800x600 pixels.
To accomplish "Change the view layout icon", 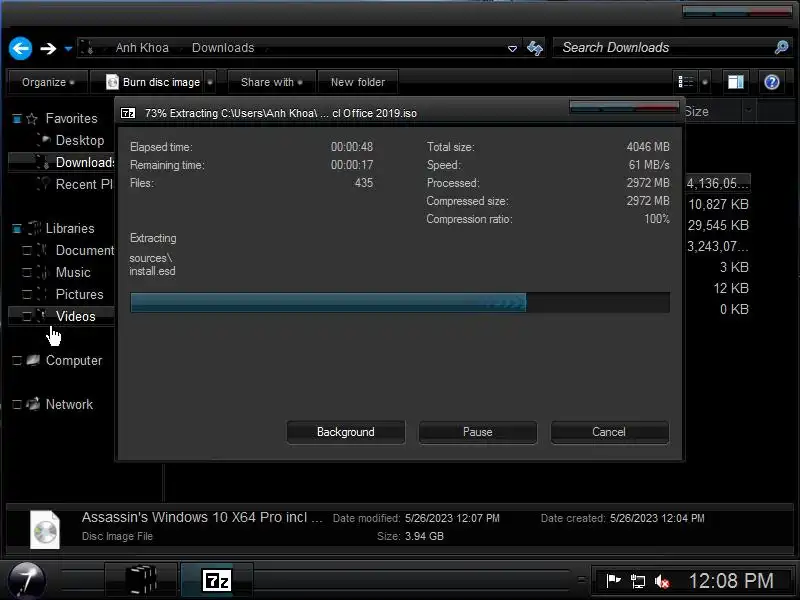I will pyautogui.click(x=686, y=82).
